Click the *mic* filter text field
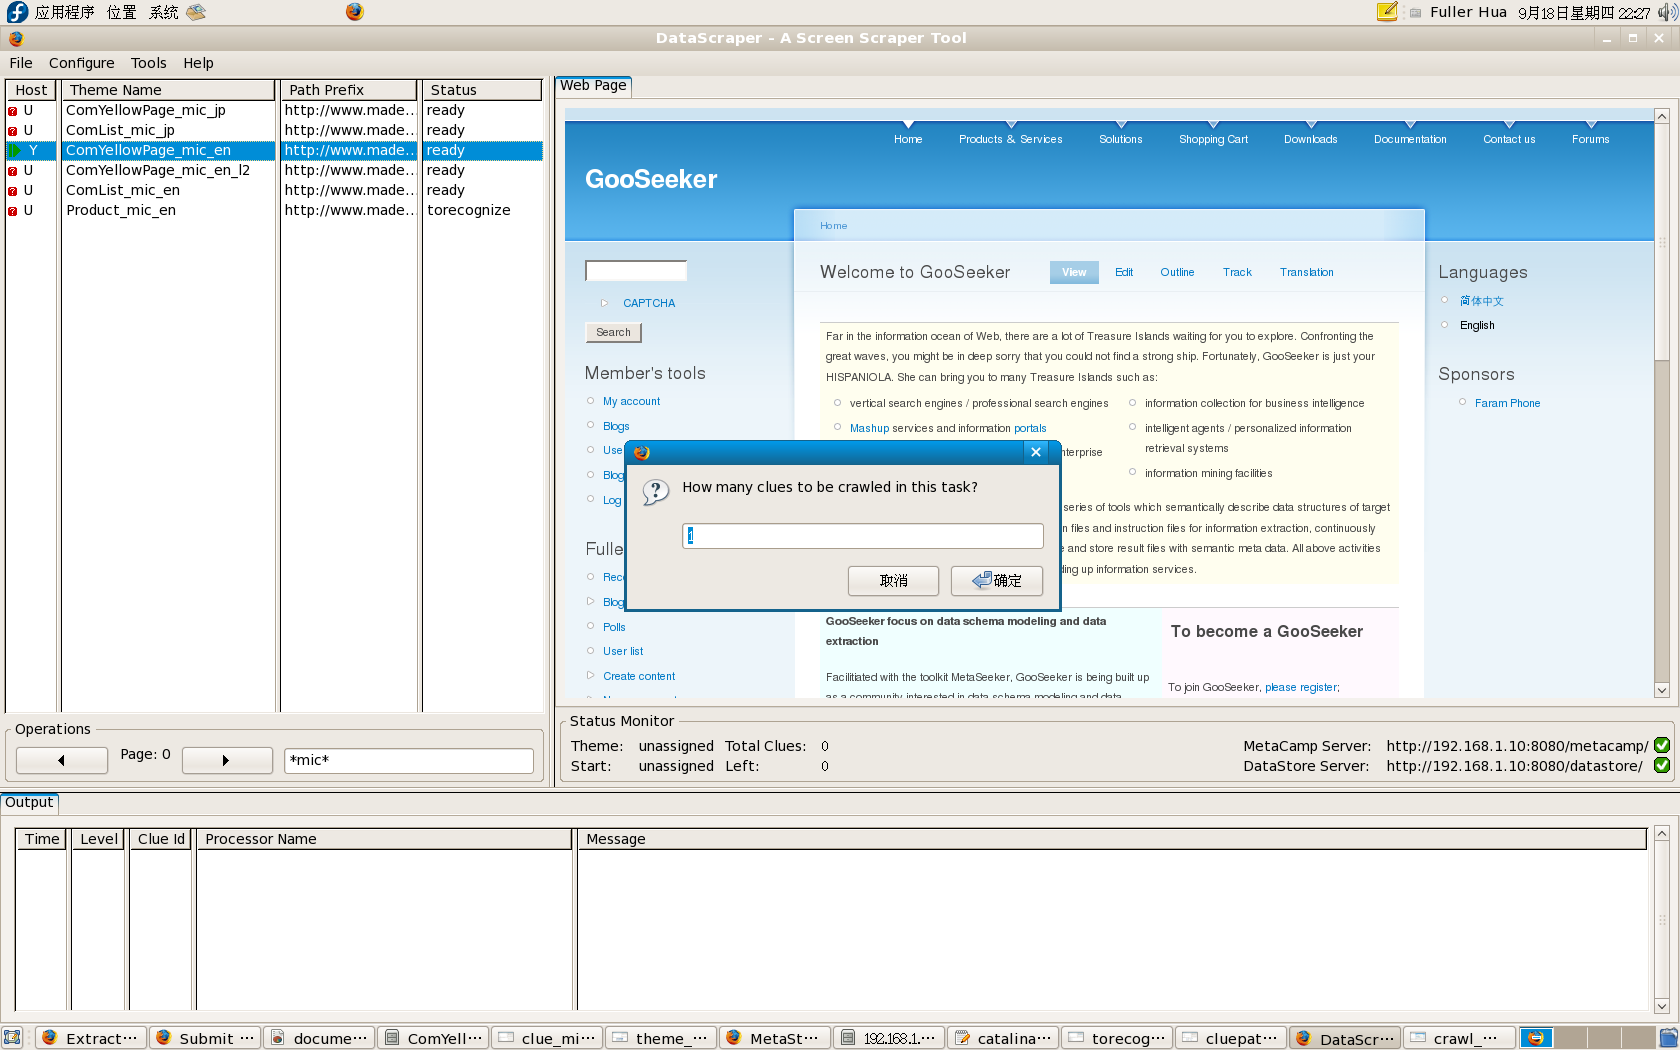The image size is (1680, 1050). [x=408, y=760]
